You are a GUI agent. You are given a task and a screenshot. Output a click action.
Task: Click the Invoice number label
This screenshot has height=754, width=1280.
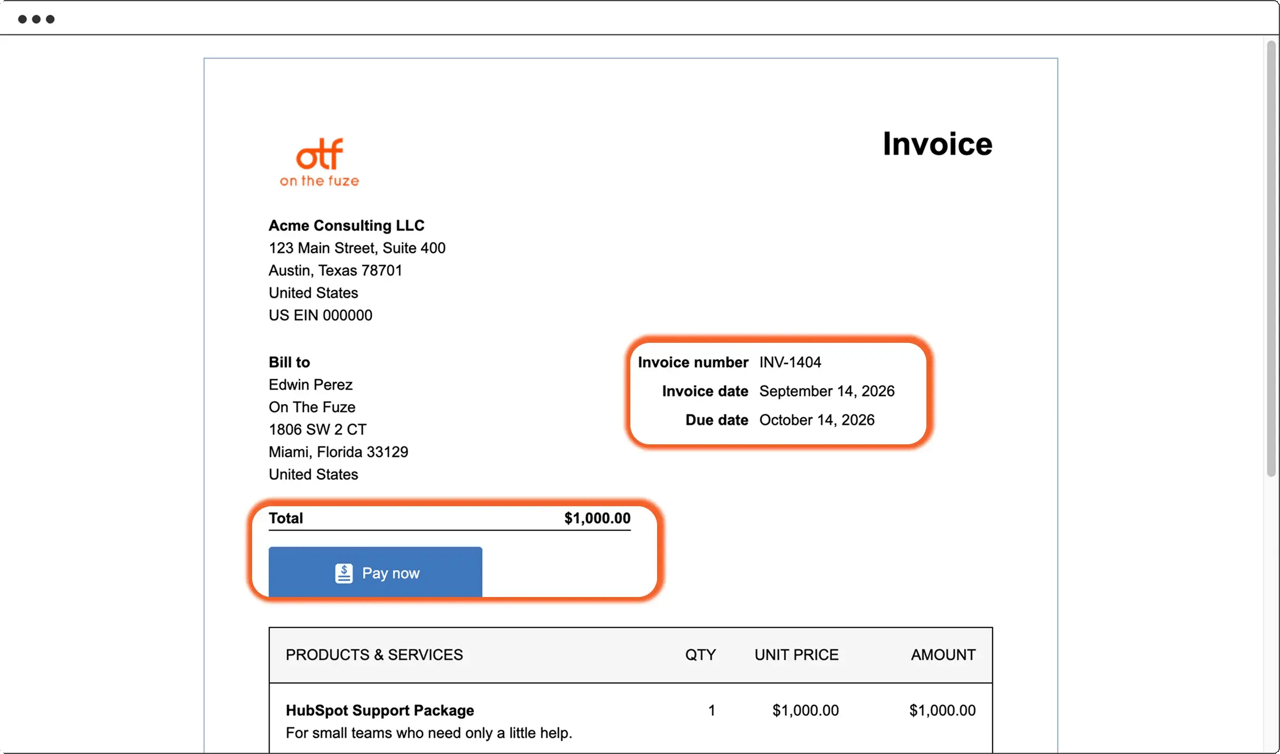pos(693,362)
